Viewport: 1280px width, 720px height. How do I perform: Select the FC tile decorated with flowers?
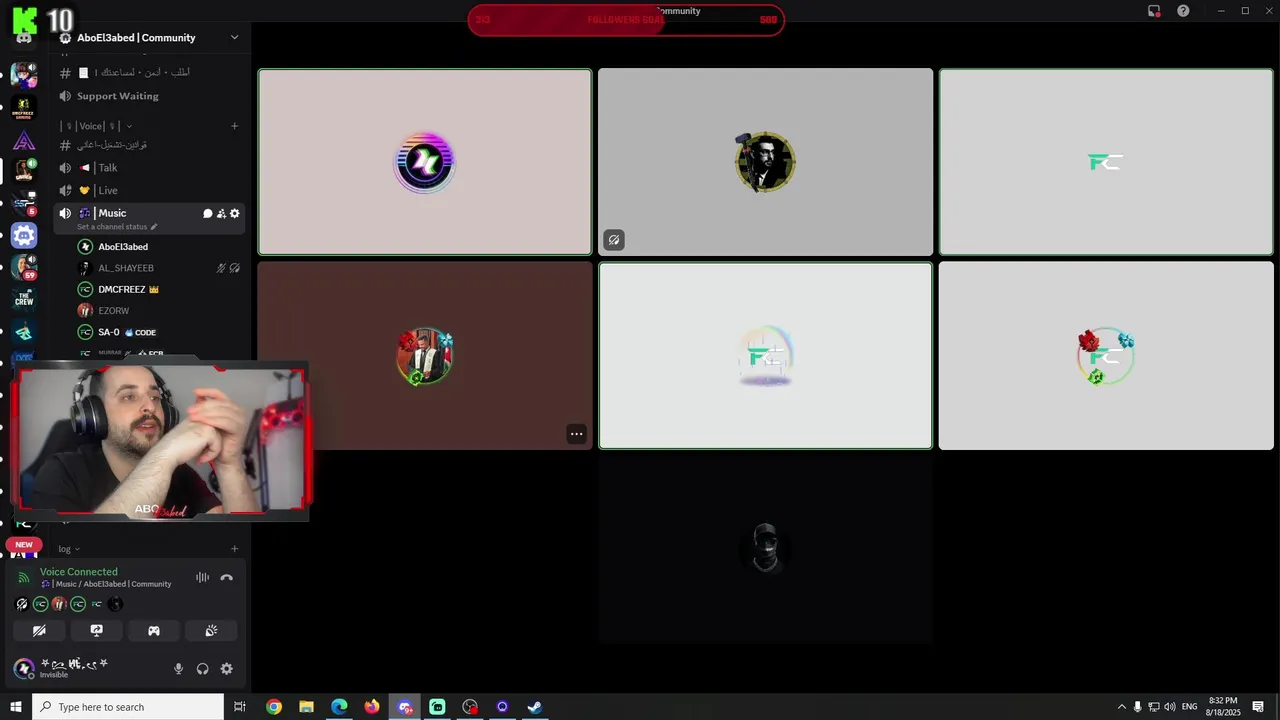(1106, 356)
